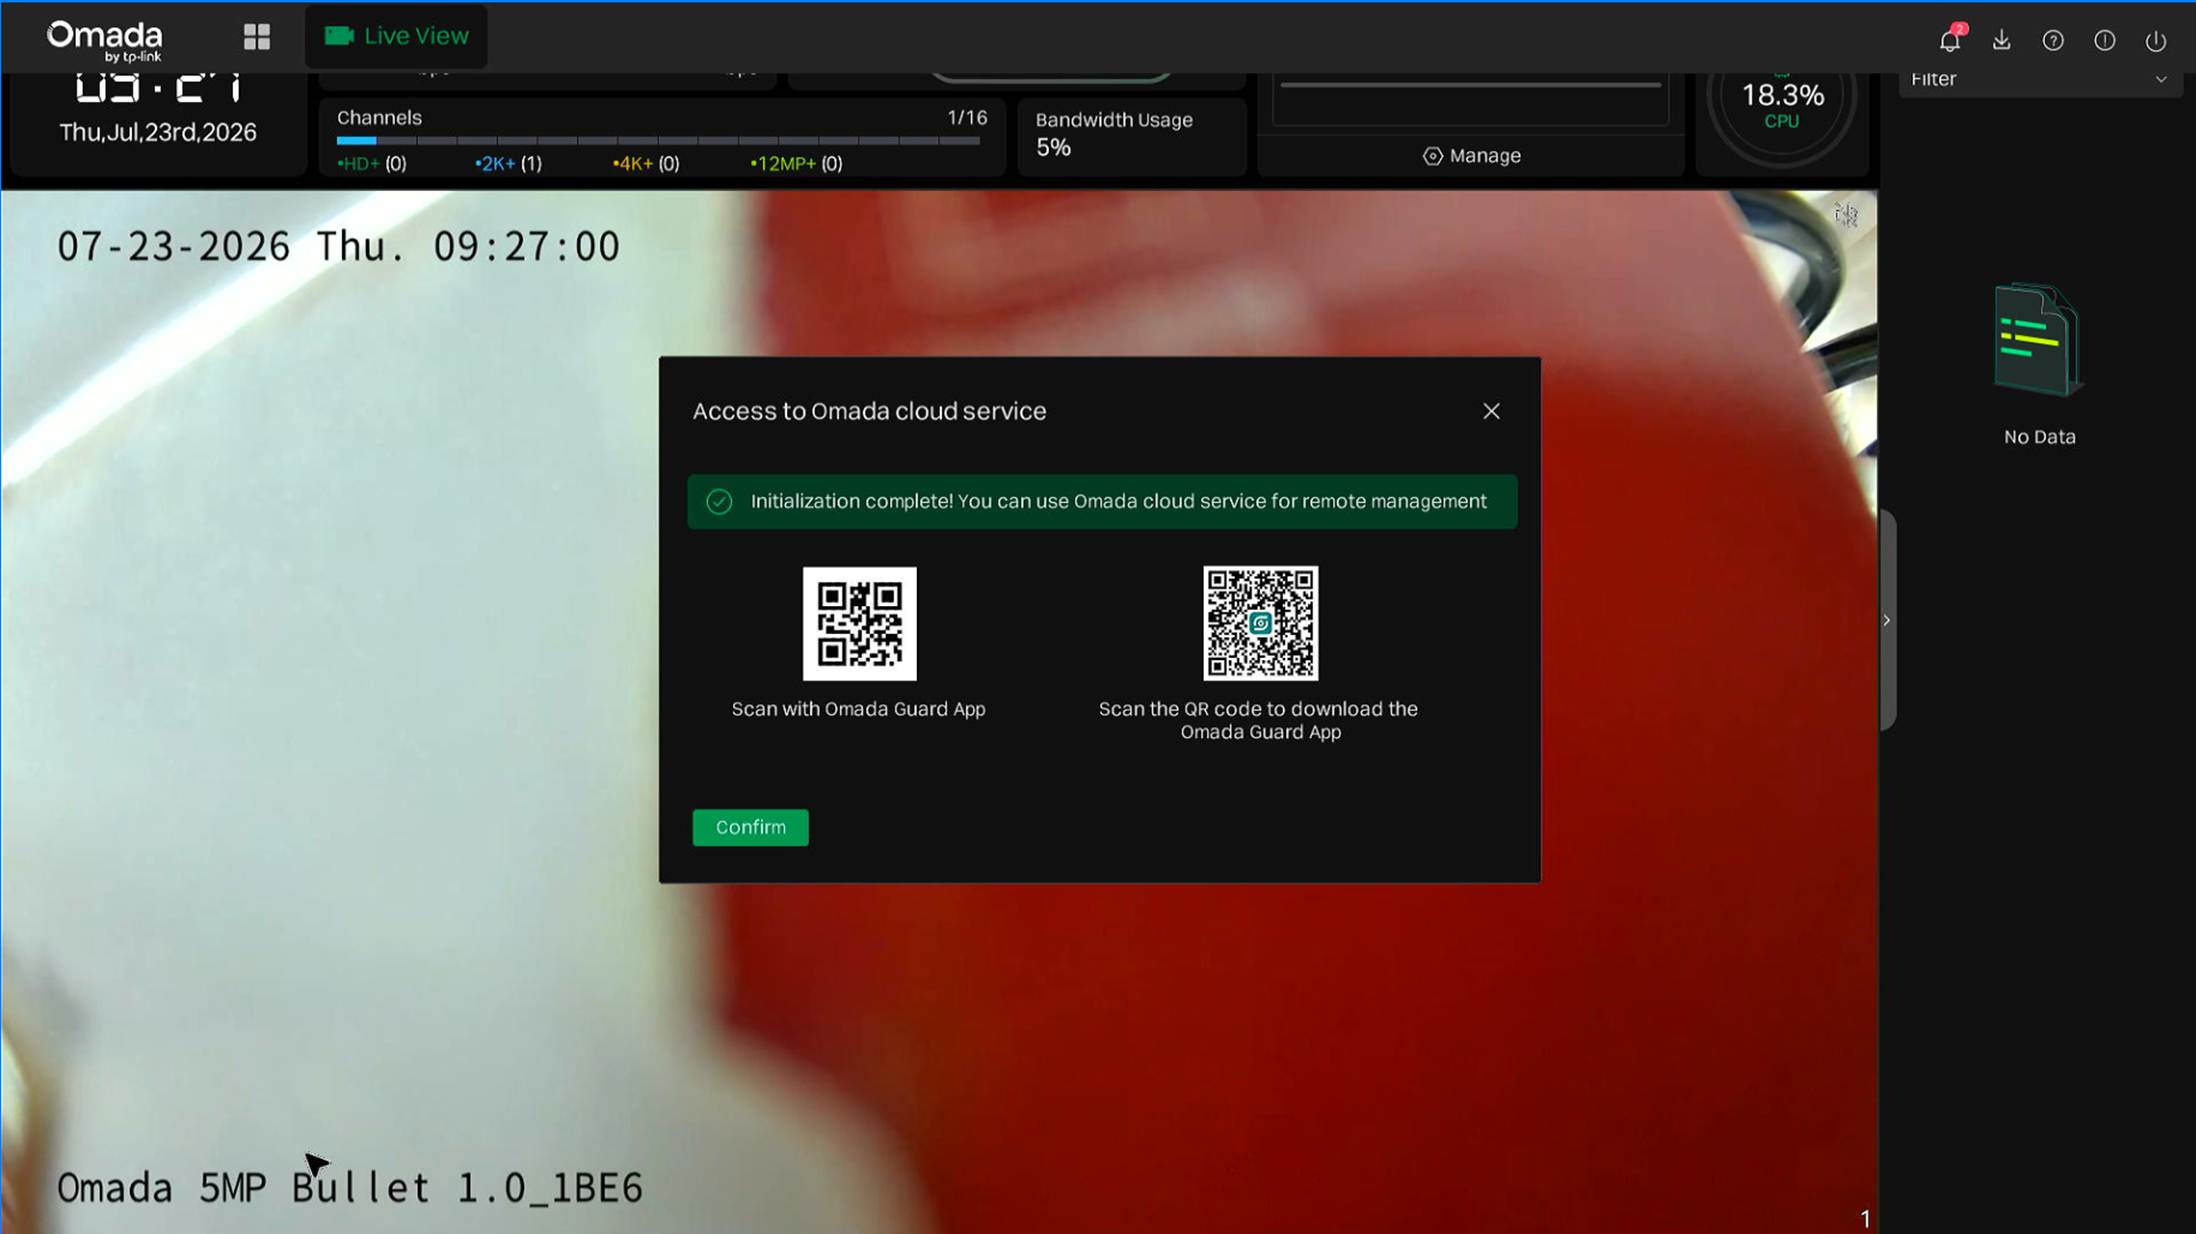
Task: Click the Omada Guard App scan QR code
Action: click(859, 623)
